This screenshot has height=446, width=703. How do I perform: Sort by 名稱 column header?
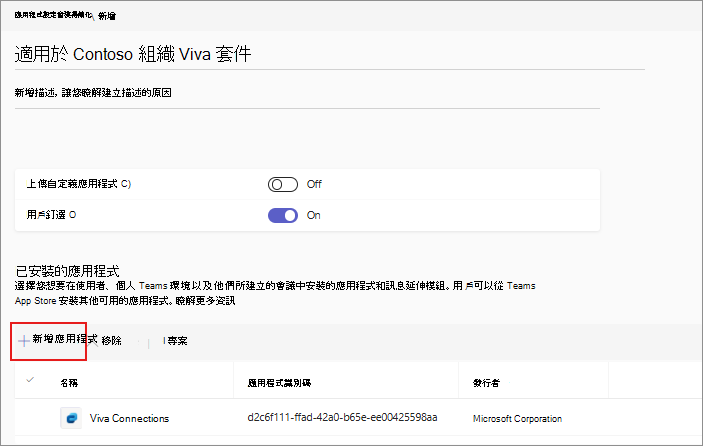click(x=69, y=383)
